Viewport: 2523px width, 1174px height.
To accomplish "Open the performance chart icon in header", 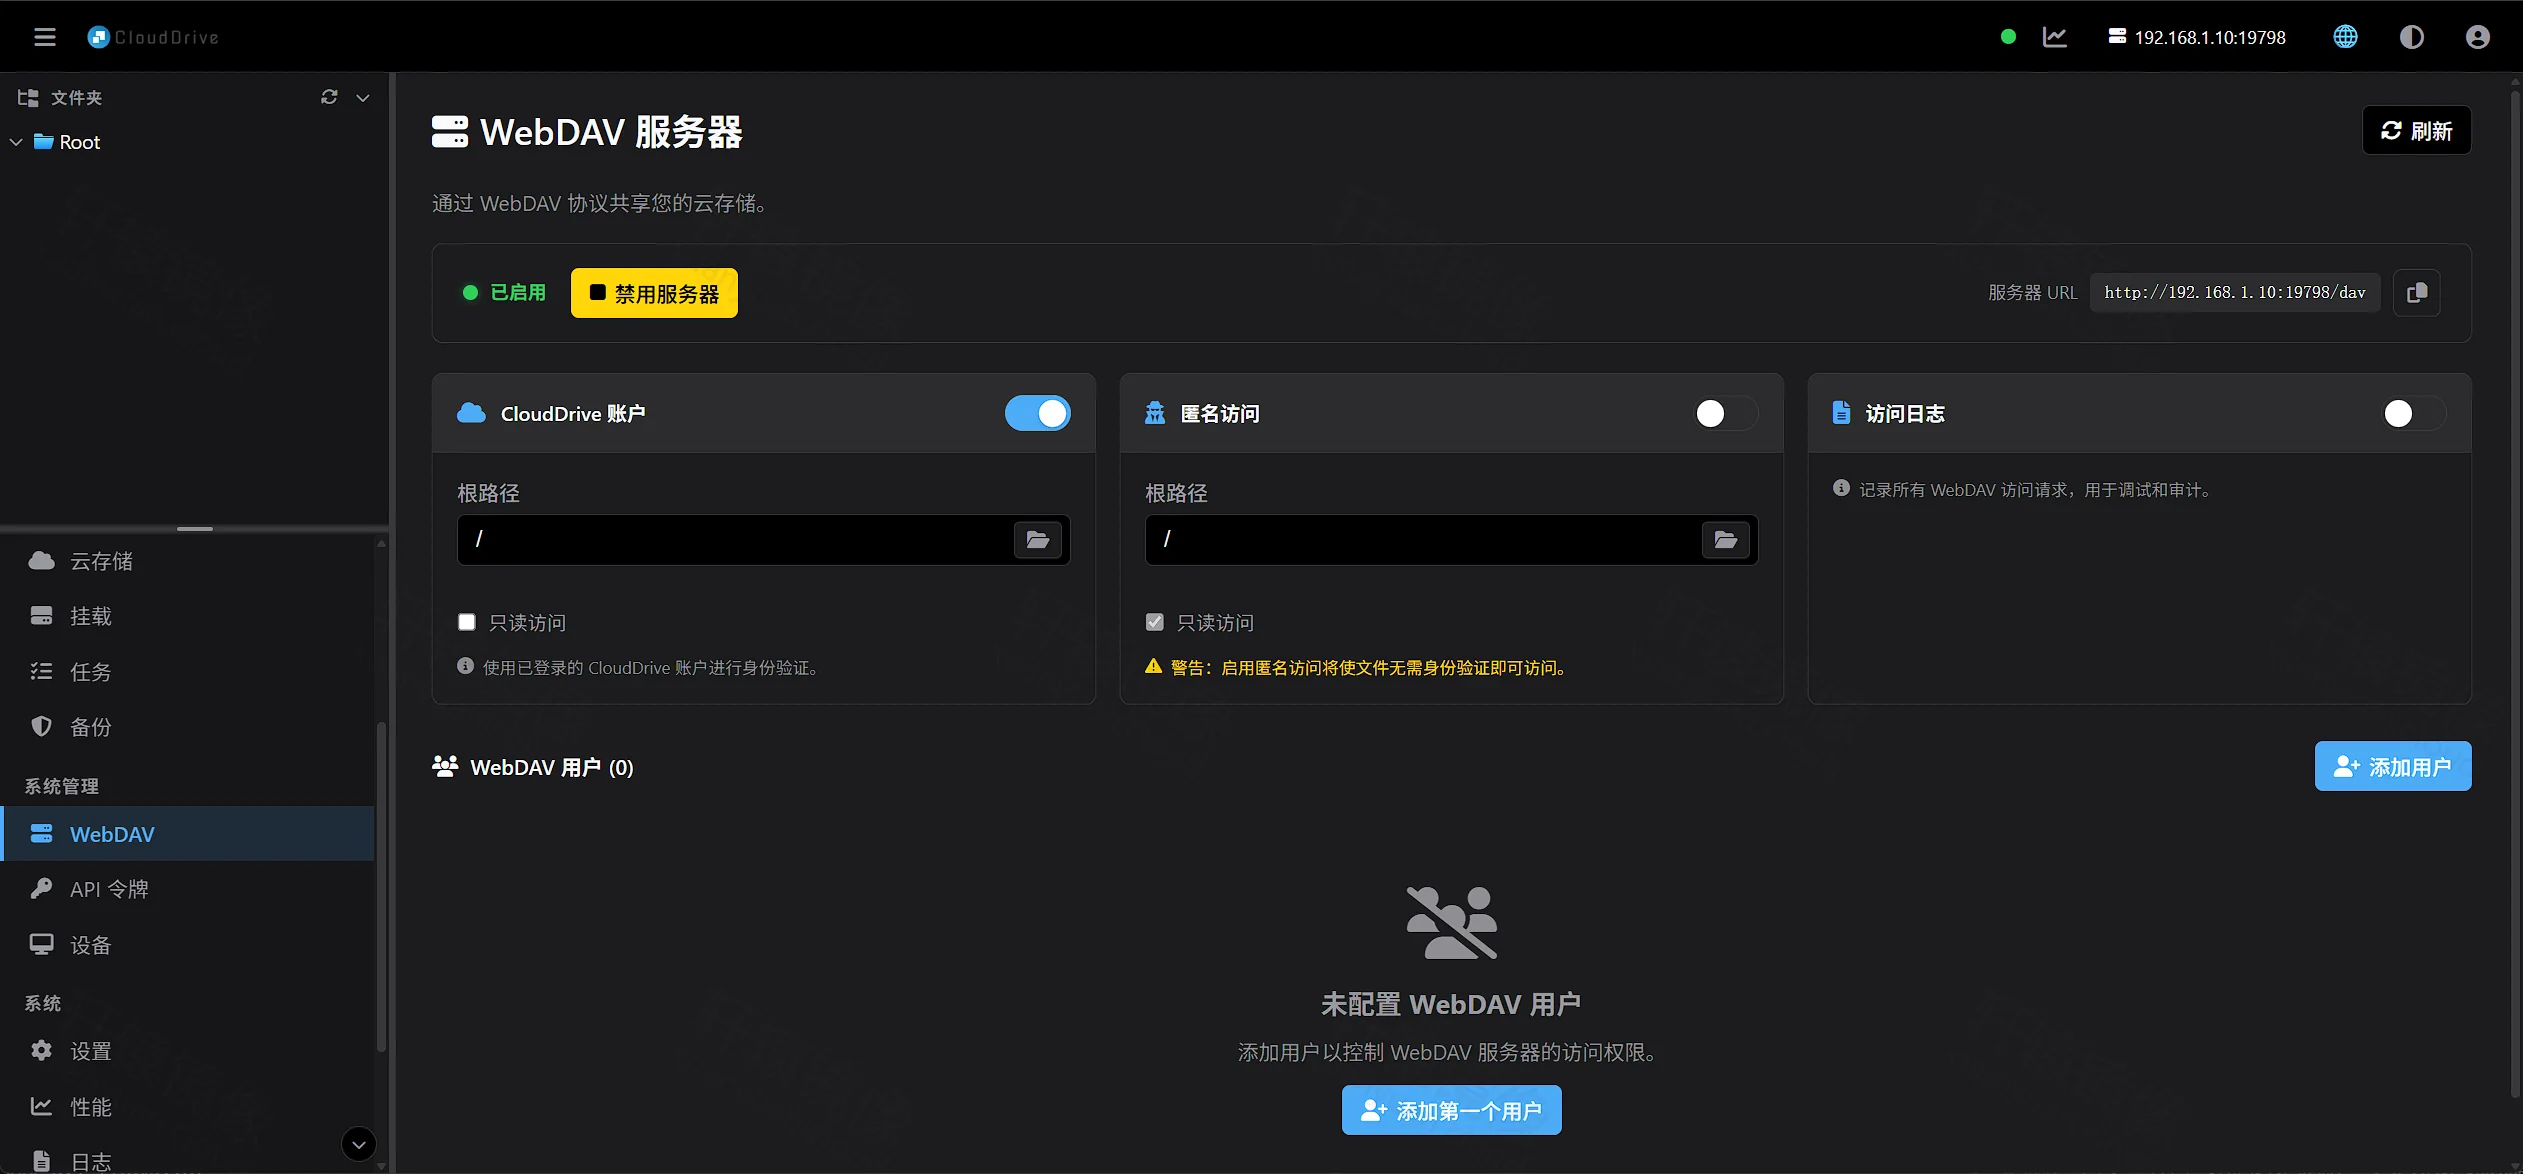I will (x=2055, y=37).
